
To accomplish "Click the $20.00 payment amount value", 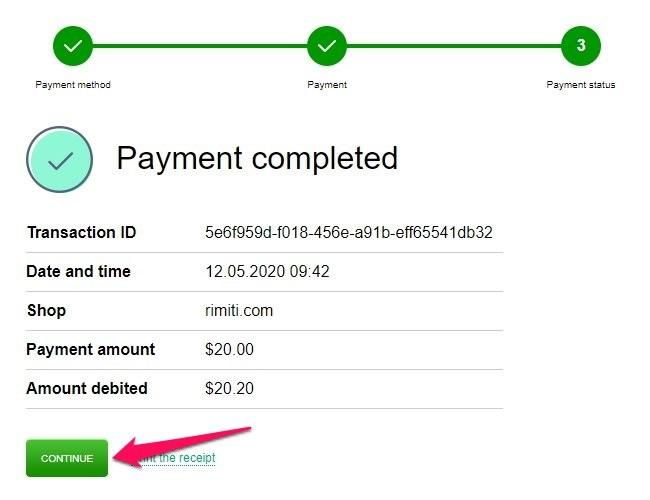I will coord(229,350).
